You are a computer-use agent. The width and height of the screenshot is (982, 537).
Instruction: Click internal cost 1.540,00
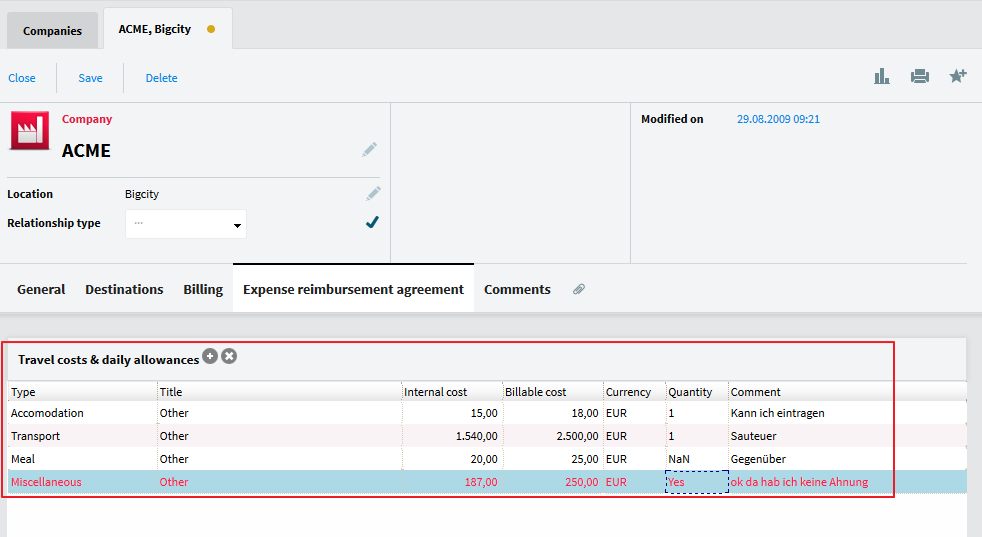[477, 436]
